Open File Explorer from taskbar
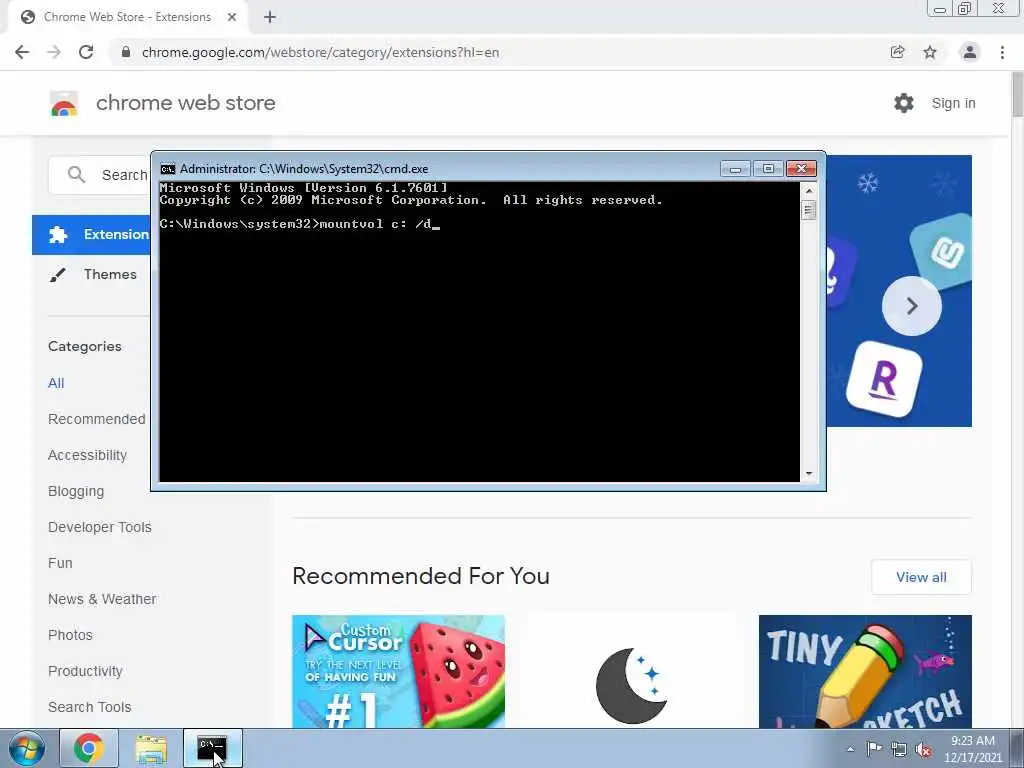1024x768 pixels. pos(151,748)
